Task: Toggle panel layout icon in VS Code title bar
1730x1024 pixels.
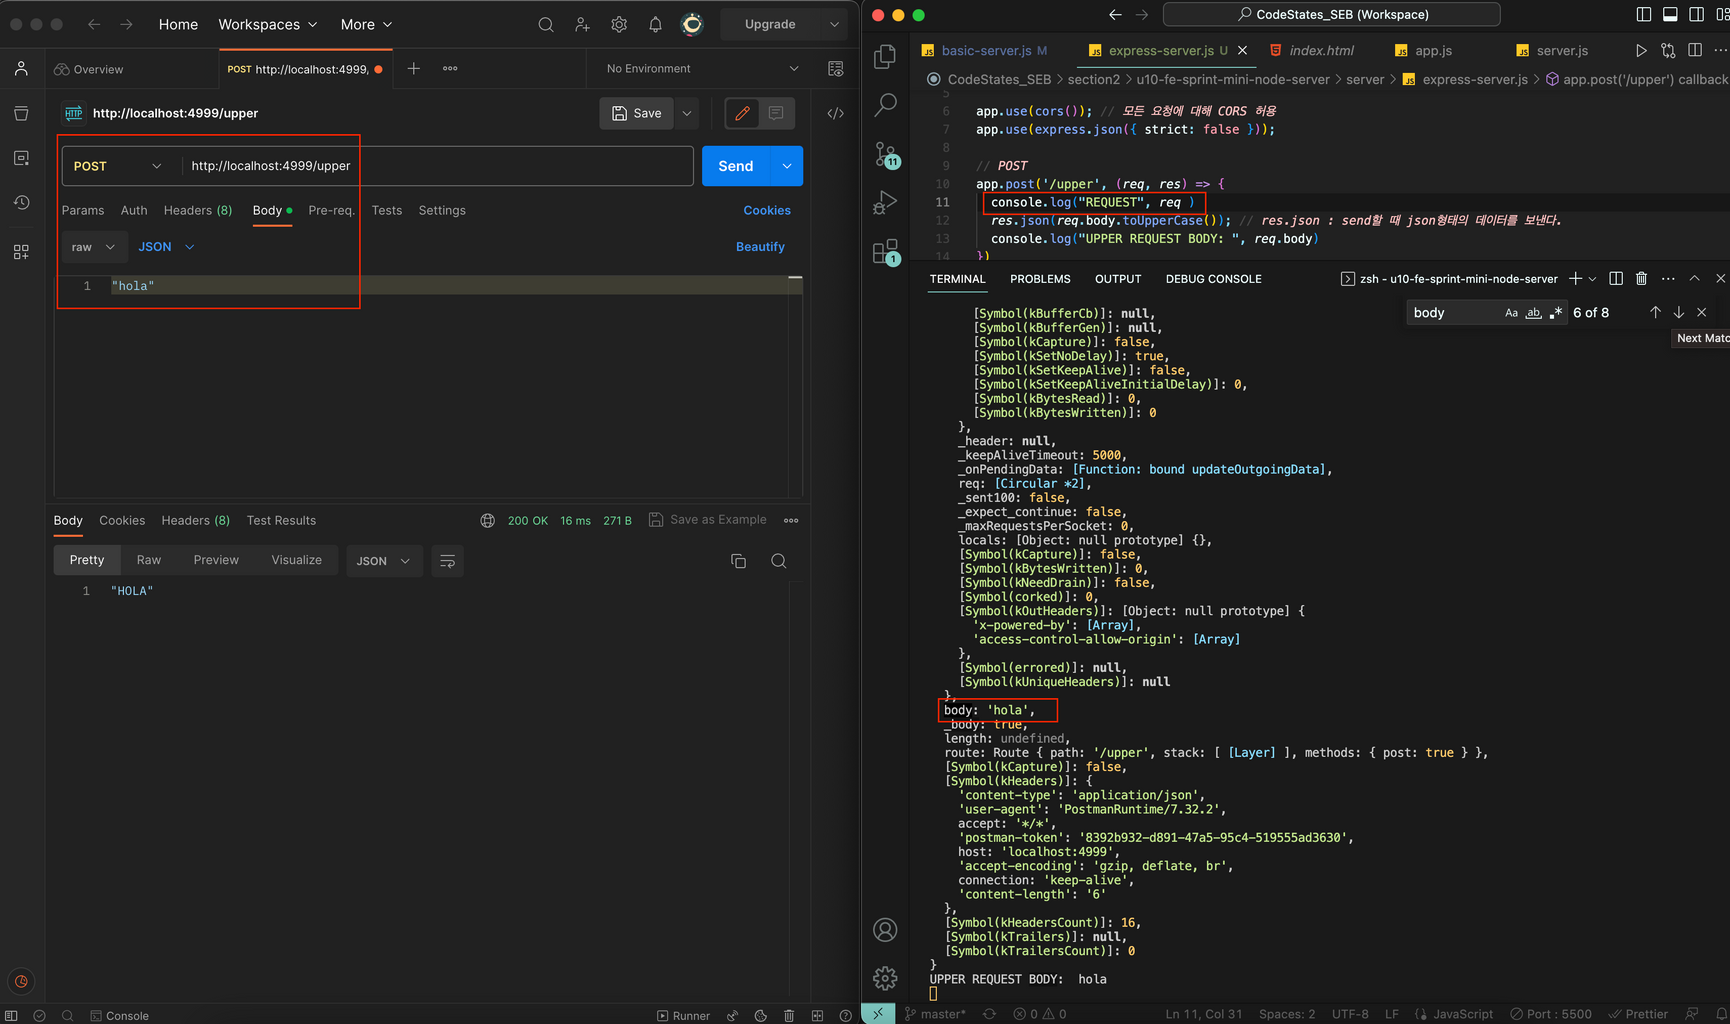Action: point(1670,14)
